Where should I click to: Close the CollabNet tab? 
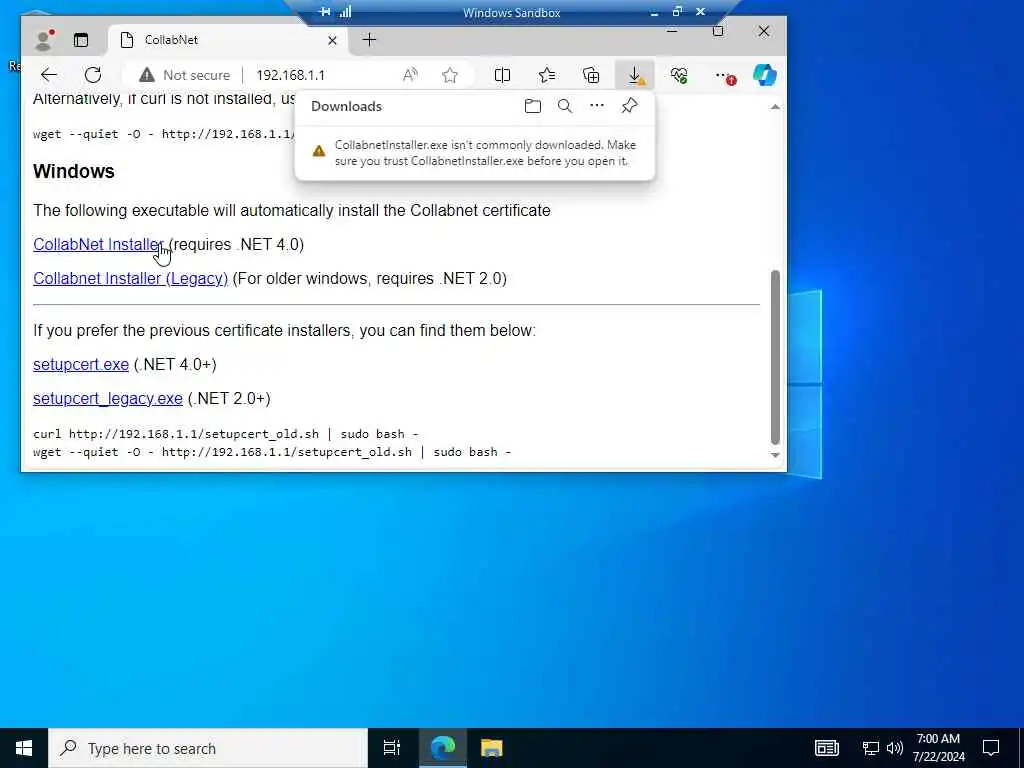pos(332,40)
